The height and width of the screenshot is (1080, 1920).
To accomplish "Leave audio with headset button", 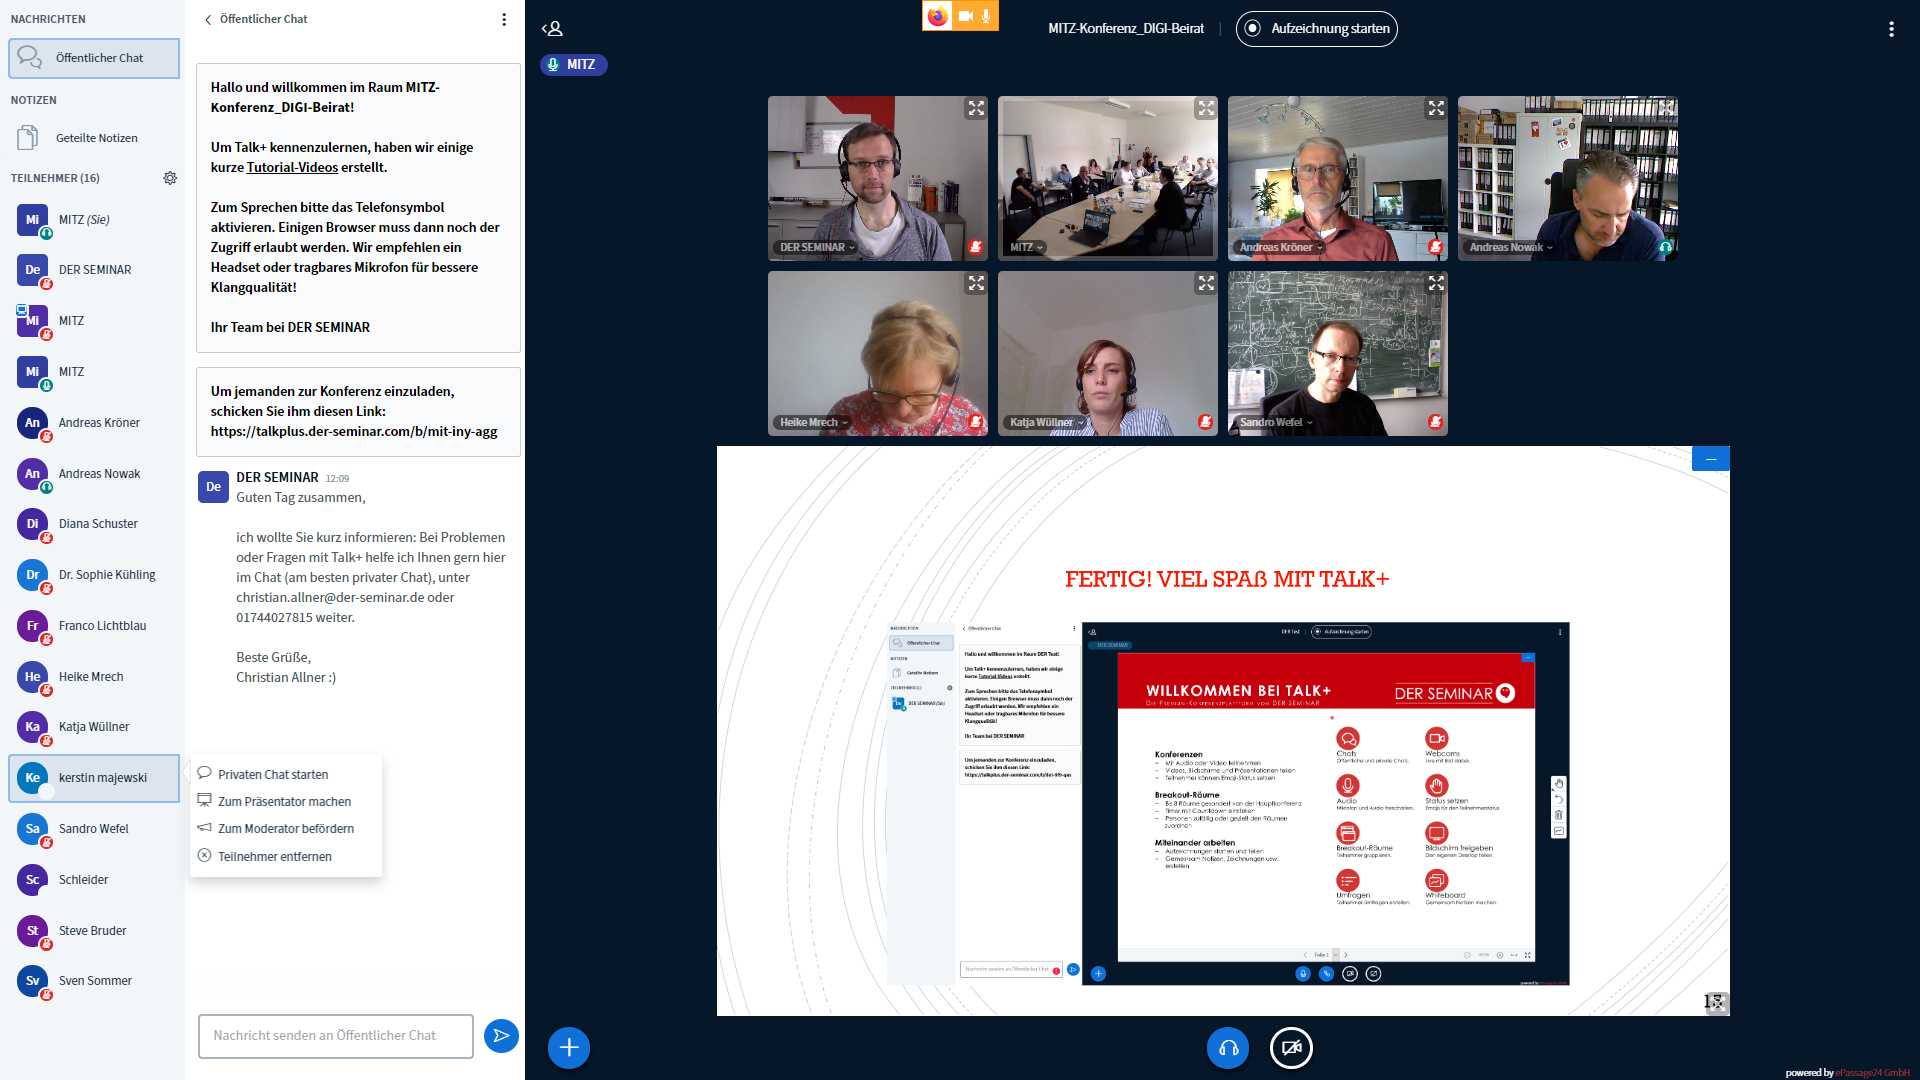I will coord(1228,1047).
